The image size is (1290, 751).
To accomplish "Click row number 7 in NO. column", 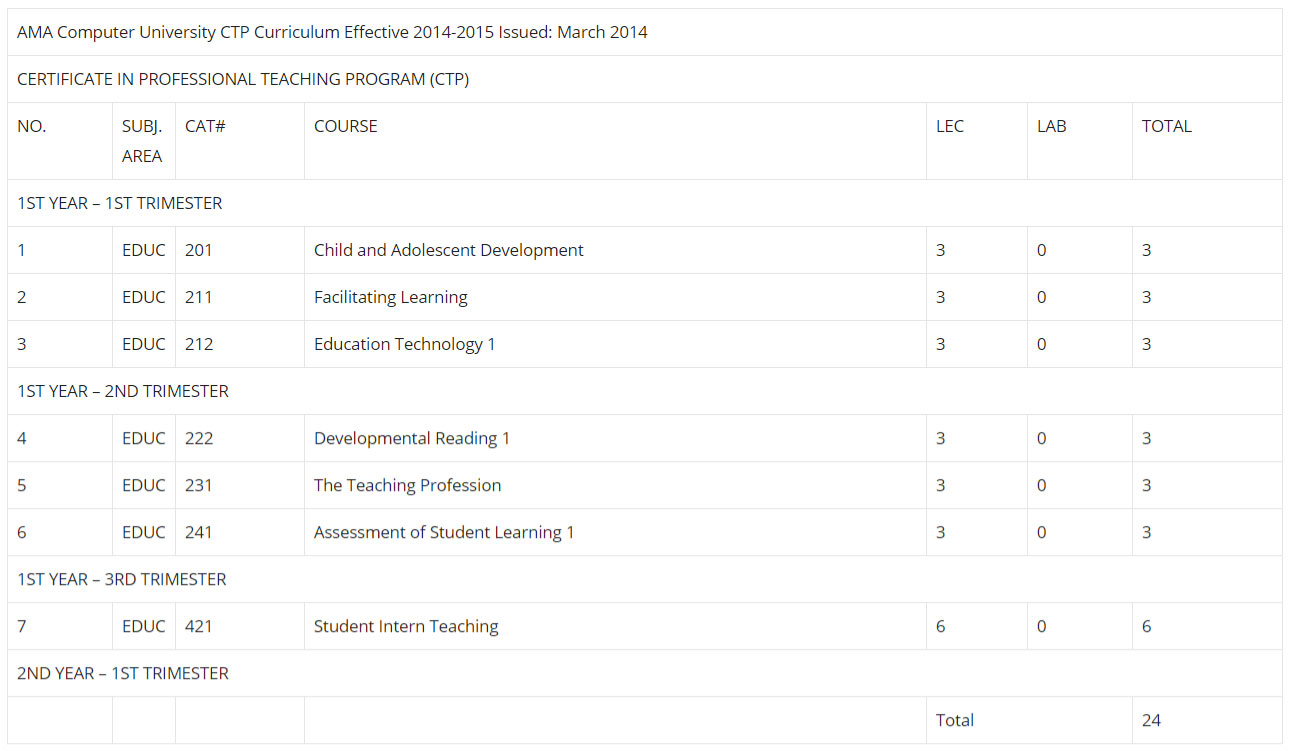I will [22, 626].
